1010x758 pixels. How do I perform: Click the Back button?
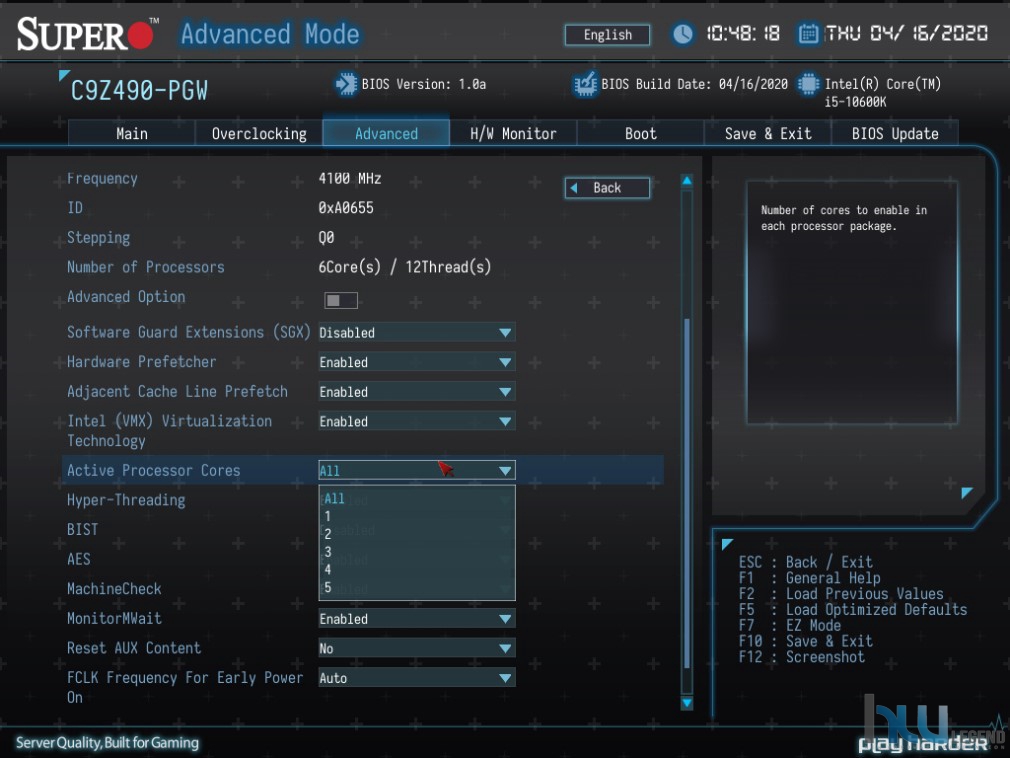(607, 188)
